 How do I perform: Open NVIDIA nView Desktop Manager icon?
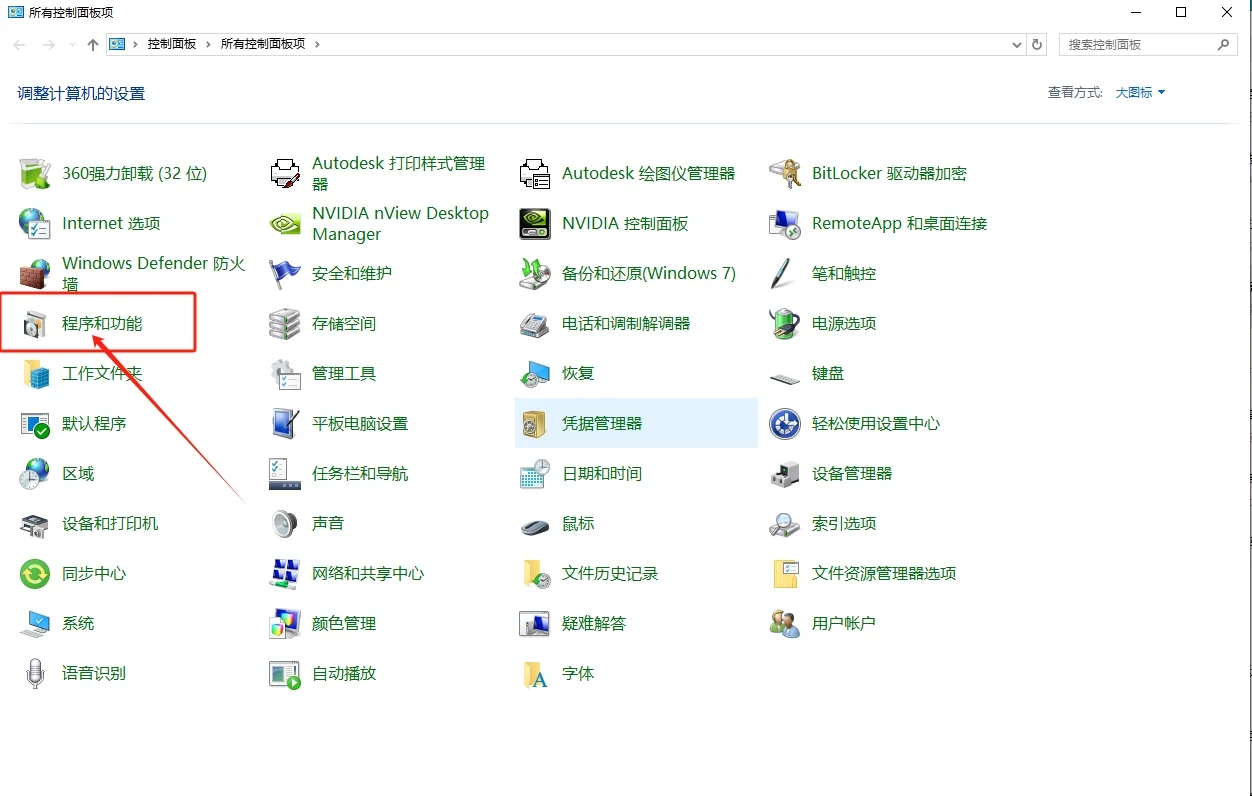pyautogui.click(x=285, y=223)
